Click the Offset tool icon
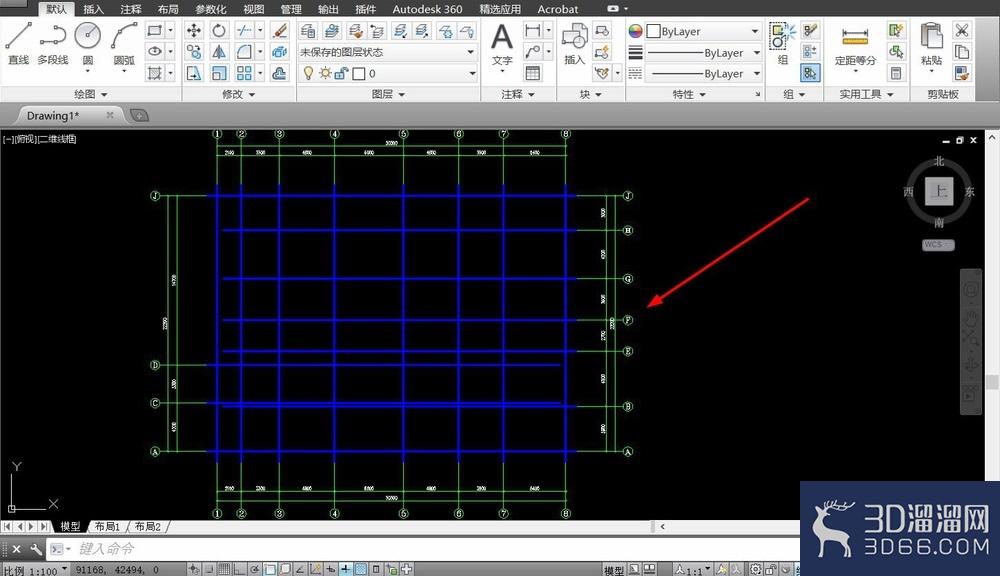Image resolution: width=1000 pixels, height=576 pixels. pyautogui.click(x=279, y=73)
